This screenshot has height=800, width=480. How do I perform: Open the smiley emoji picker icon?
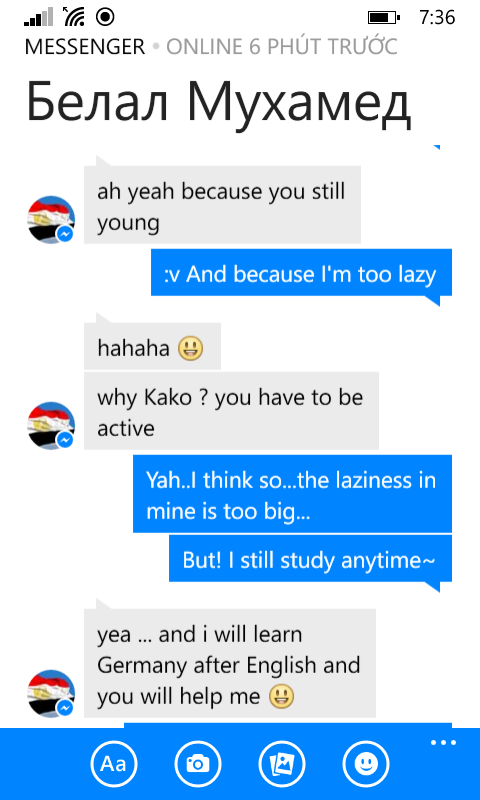tap(366, 764)
